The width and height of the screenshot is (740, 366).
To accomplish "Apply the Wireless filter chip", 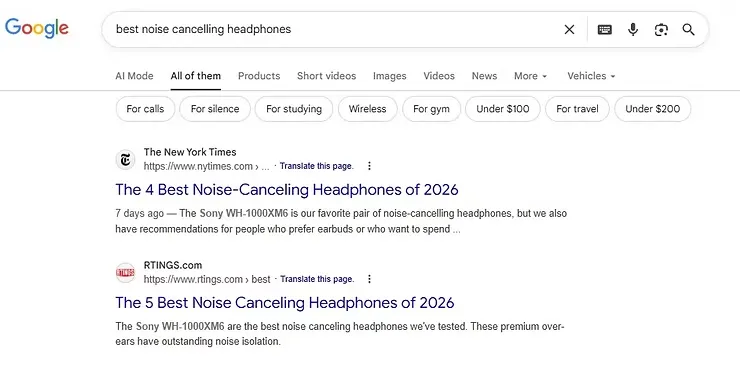I will pos(368,109).
